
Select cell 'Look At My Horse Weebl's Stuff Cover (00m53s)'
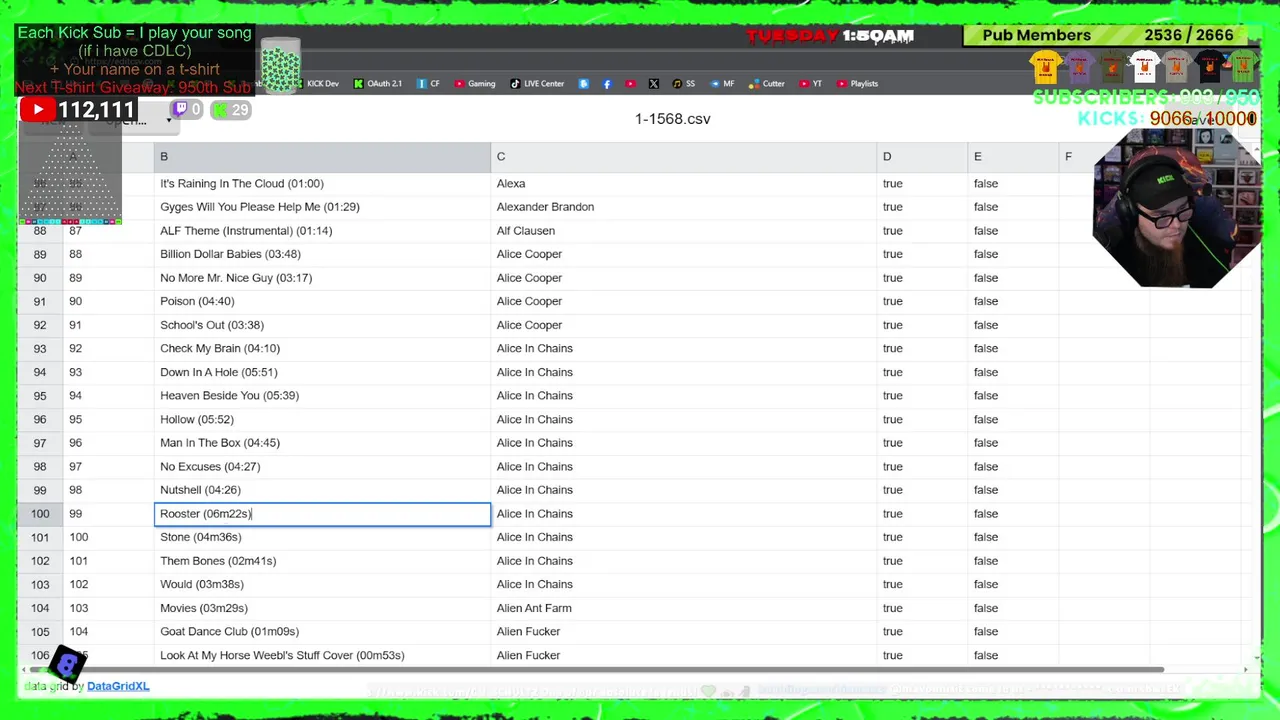pos(322,655)
